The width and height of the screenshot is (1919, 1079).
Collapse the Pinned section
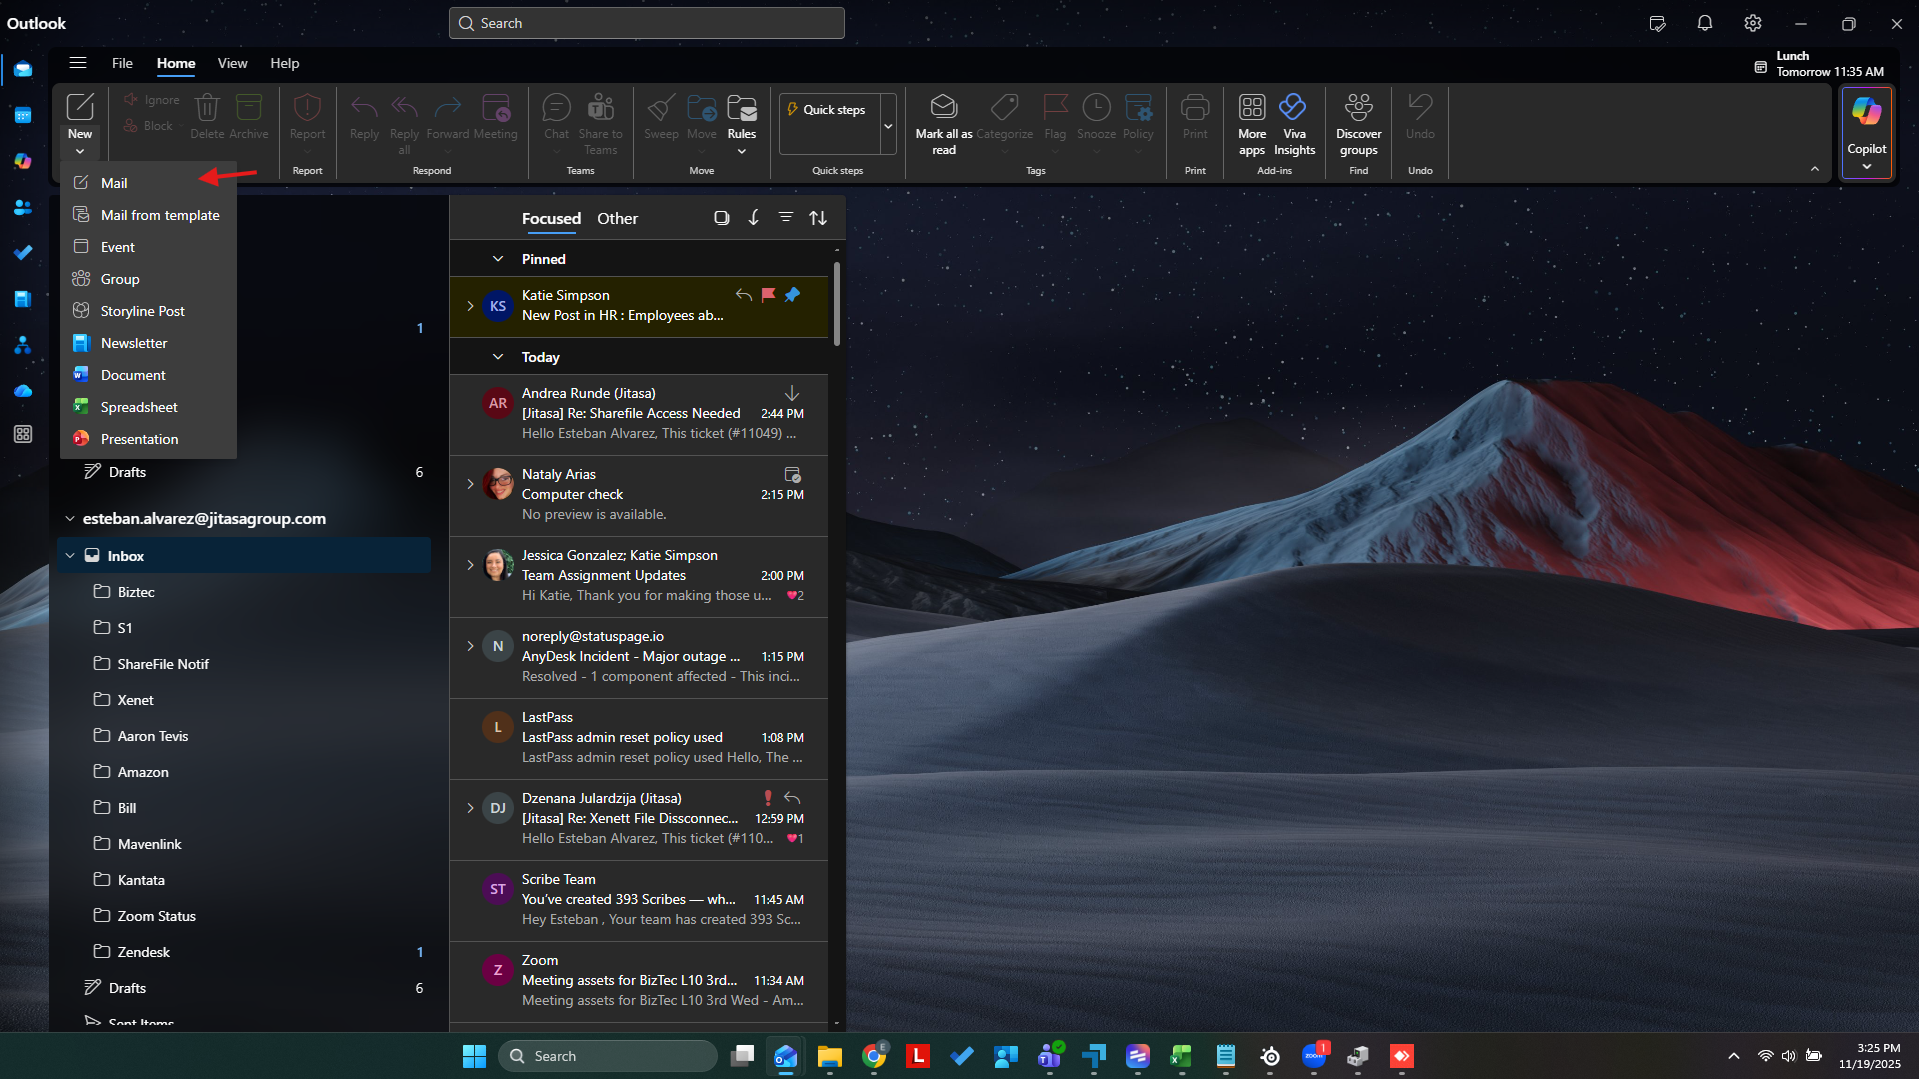(498, 259)
